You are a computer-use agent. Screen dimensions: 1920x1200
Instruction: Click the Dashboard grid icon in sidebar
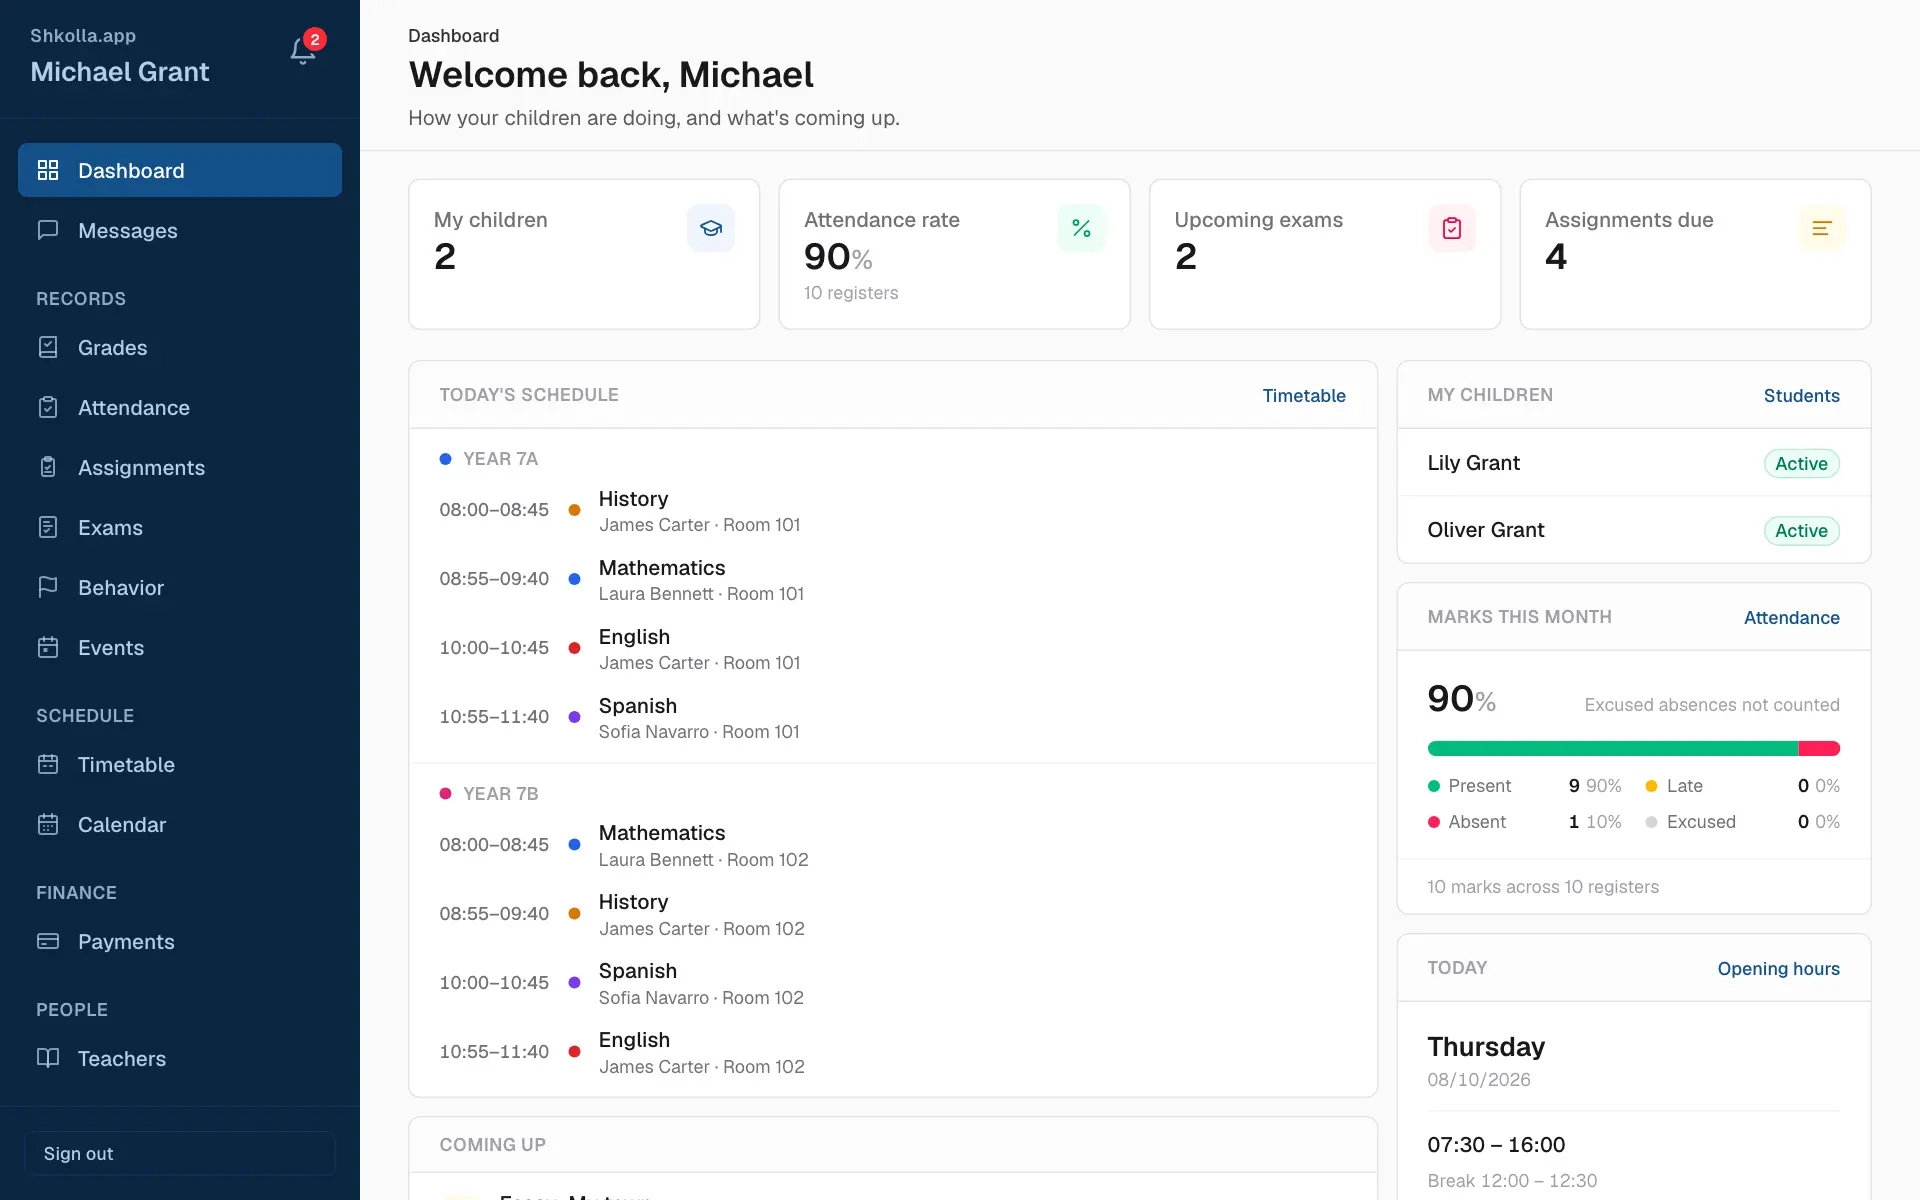(48, 170)
